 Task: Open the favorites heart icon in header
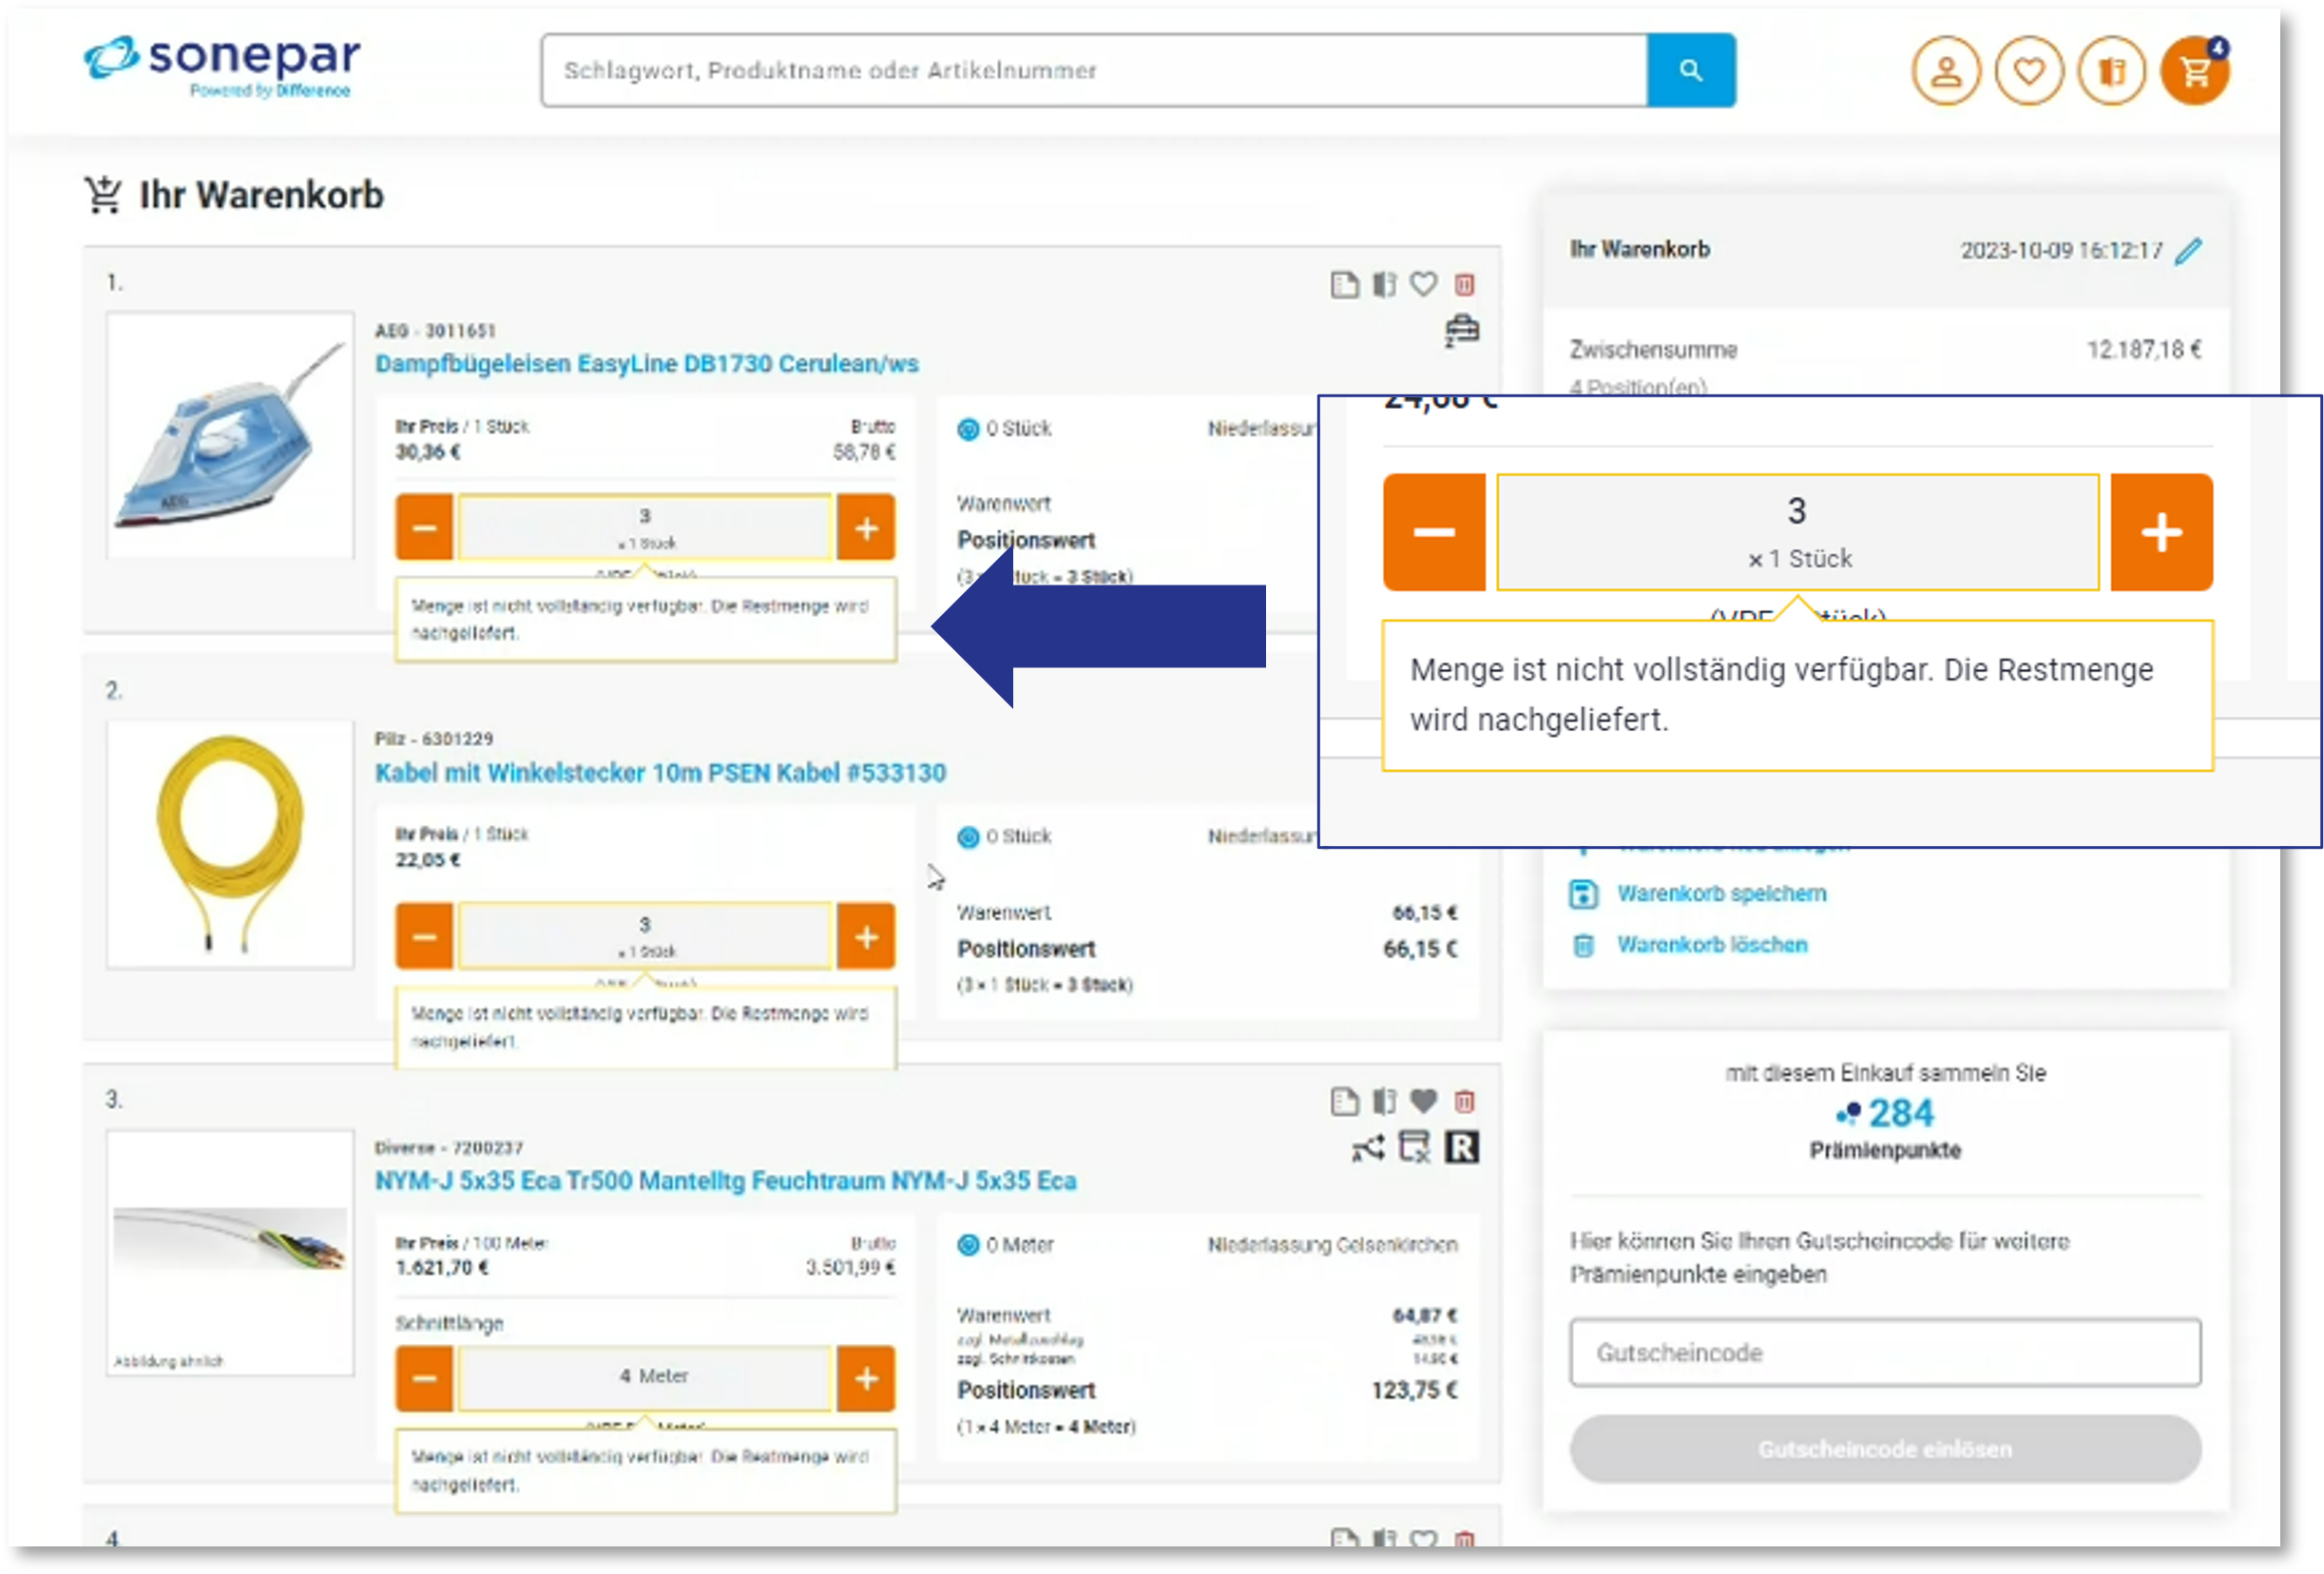coord(2028,71)
